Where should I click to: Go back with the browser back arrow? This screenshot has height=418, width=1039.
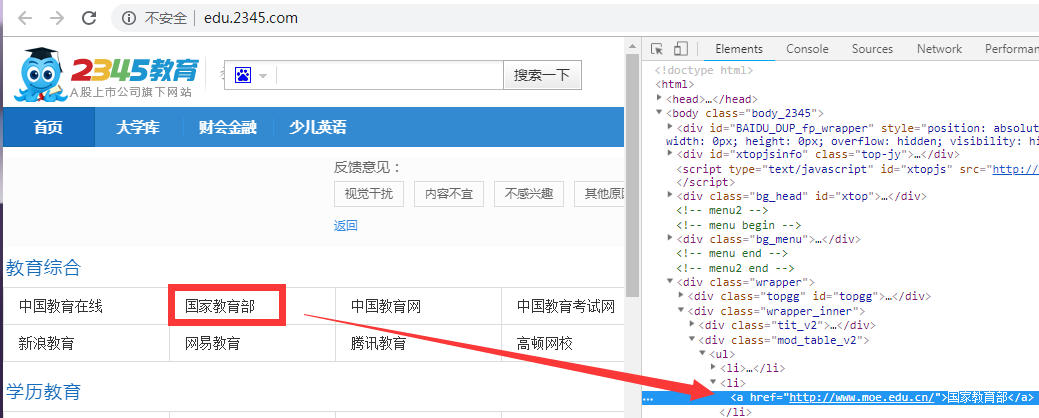click(x=25, y=19)
